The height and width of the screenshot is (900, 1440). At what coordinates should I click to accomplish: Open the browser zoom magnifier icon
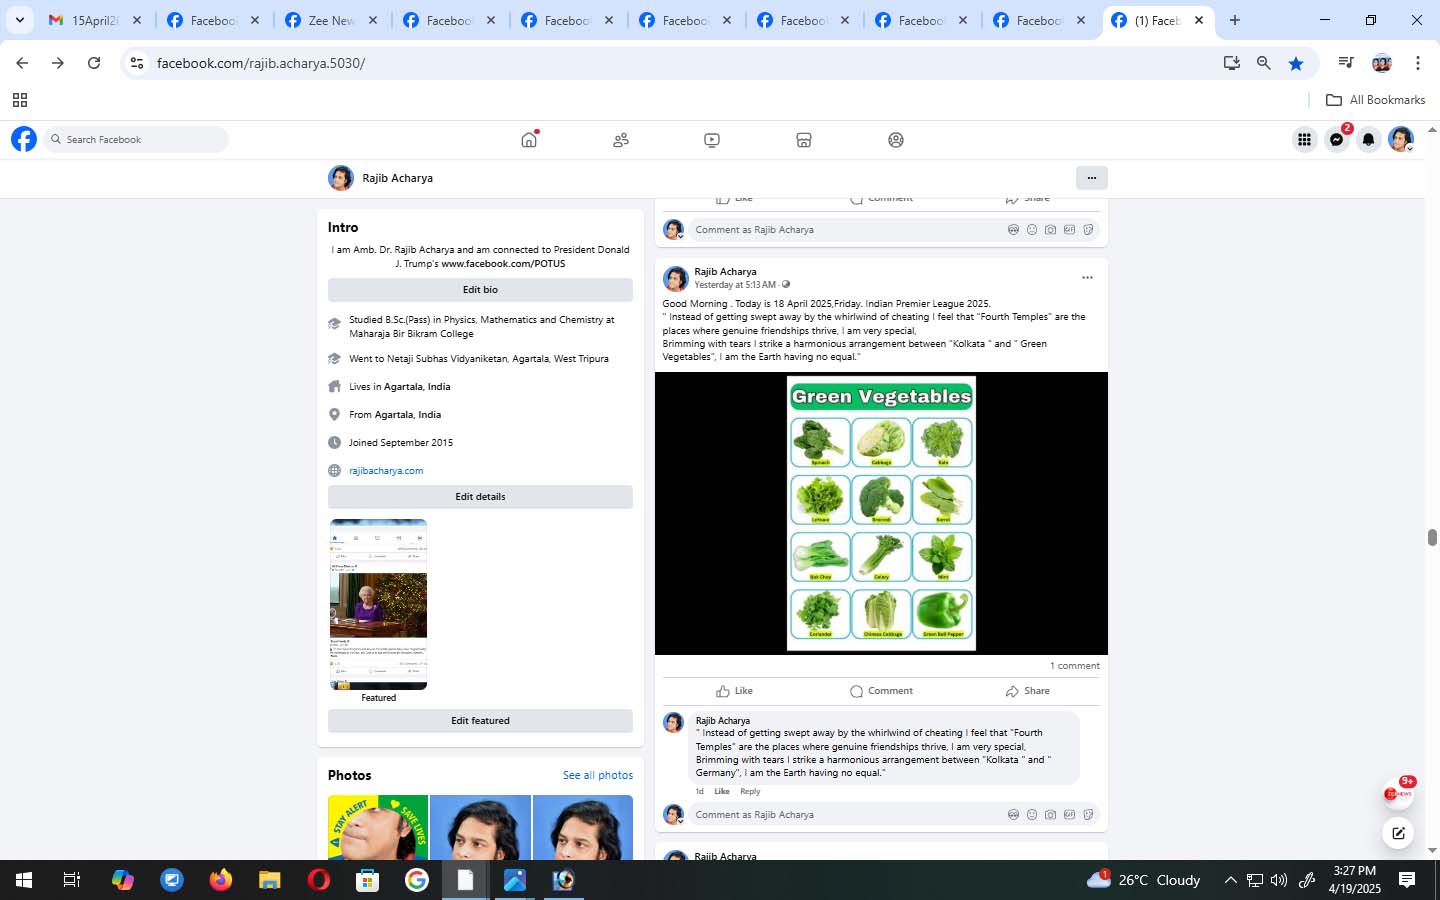pyautogui.click(x=1264, y=63)
